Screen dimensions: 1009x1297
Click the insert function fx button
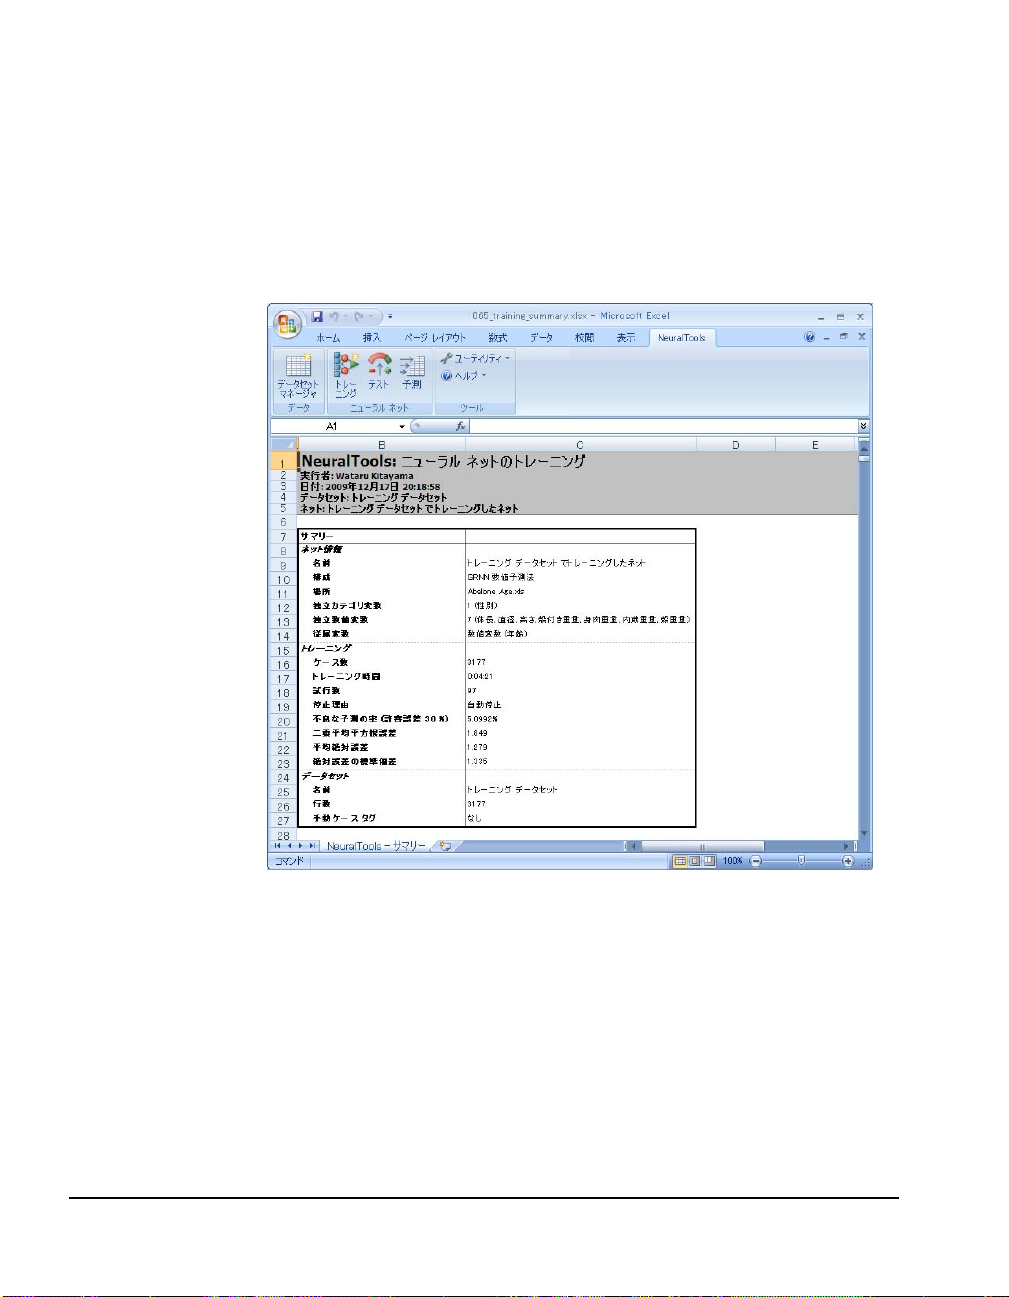[x=460, y=426]
